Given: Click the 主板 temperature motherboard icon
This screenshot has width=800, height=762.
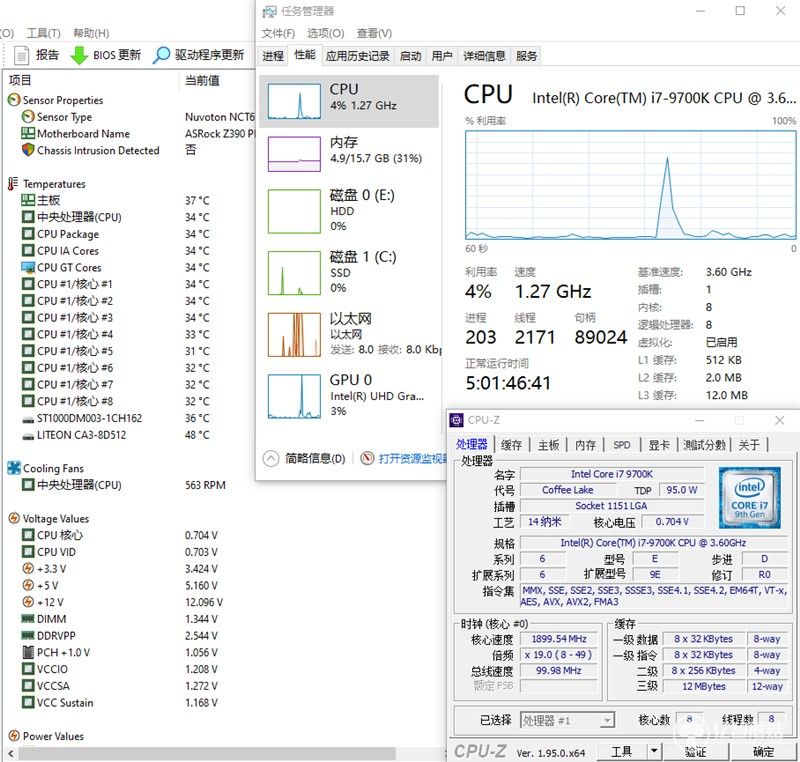Looking at the screenshot, I should point(28,200).
